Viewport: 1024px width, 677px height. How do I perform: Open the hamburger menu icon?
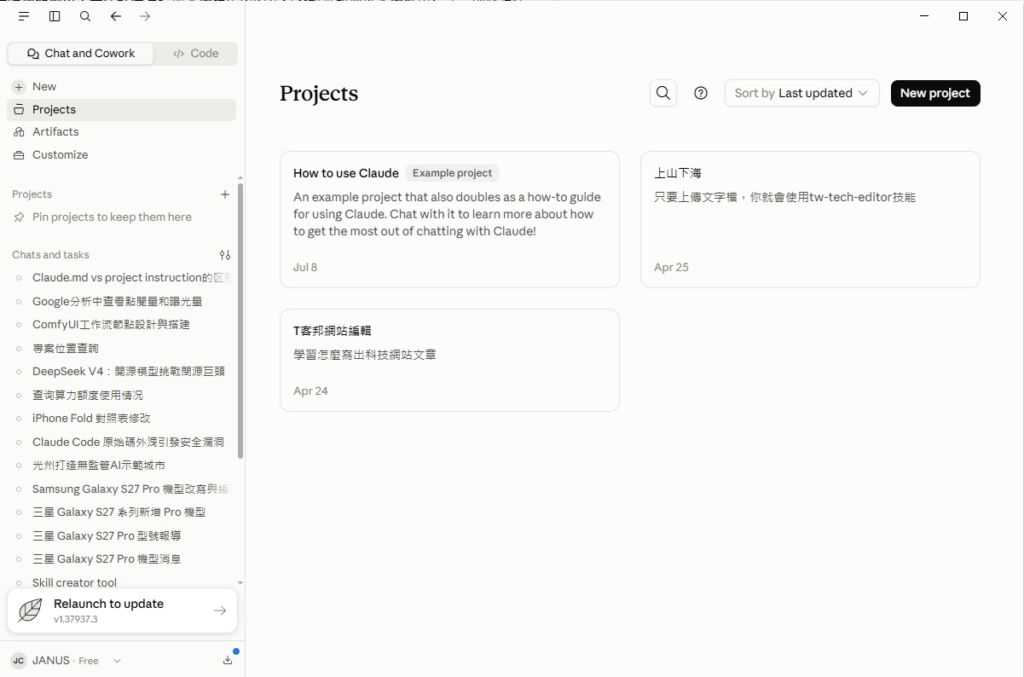pyautogui.click(x=24, y=16)
